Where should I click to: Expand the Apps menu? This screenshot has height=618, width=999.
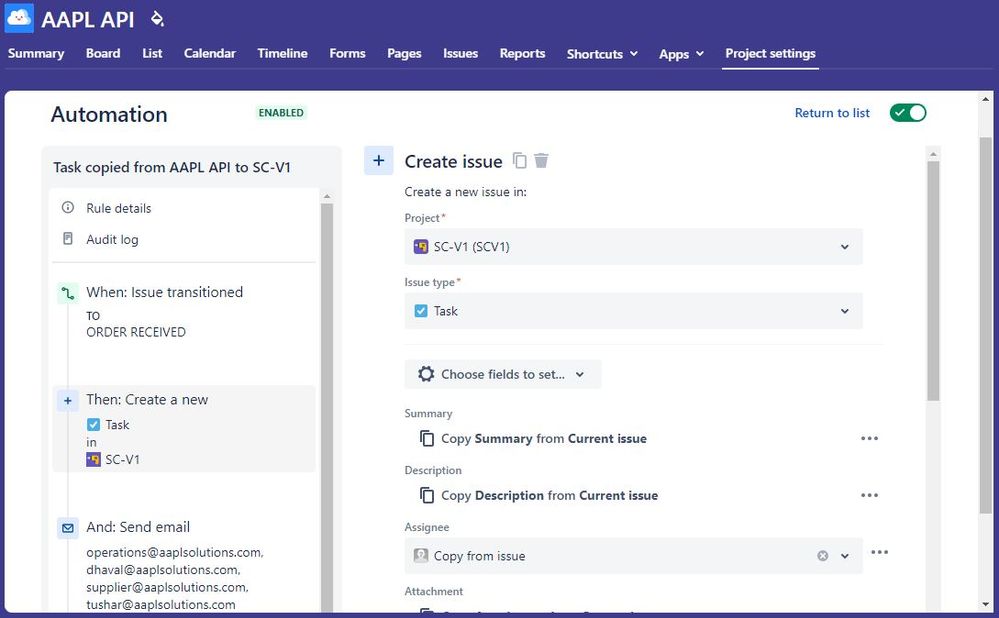click(681, 54)
